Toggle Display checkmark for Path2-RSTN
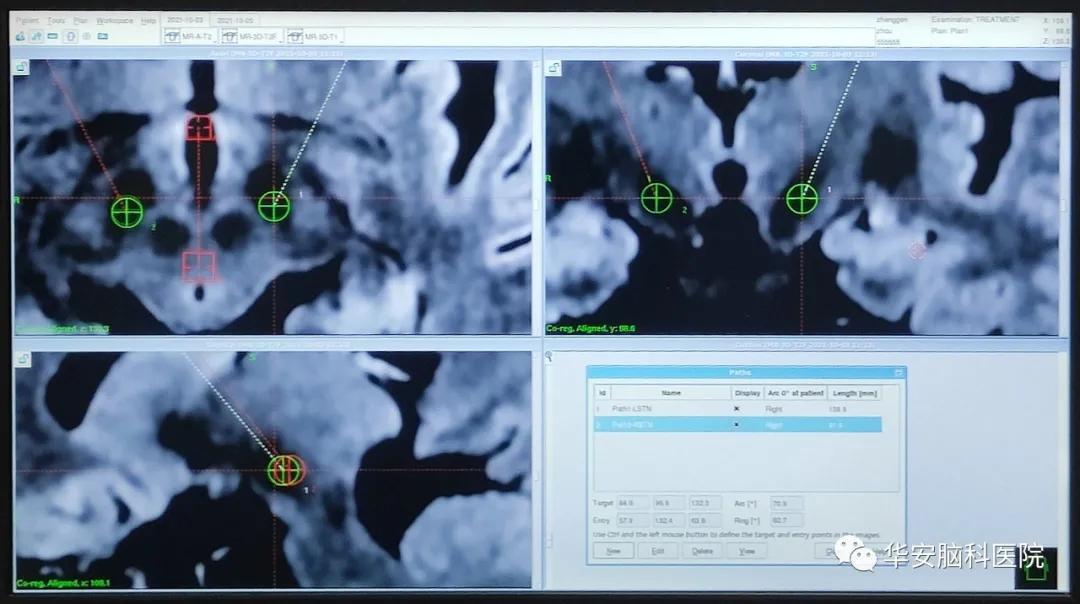The image size is (1080, 604). pos(736,425)
